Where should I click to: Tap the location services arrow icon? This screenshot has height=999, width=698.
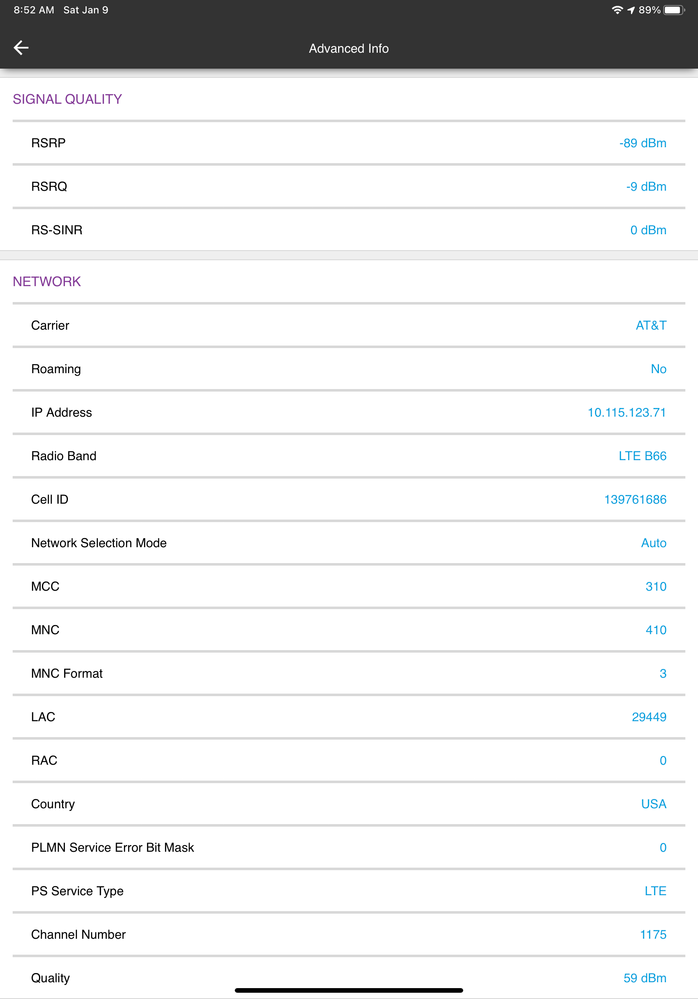631,10
